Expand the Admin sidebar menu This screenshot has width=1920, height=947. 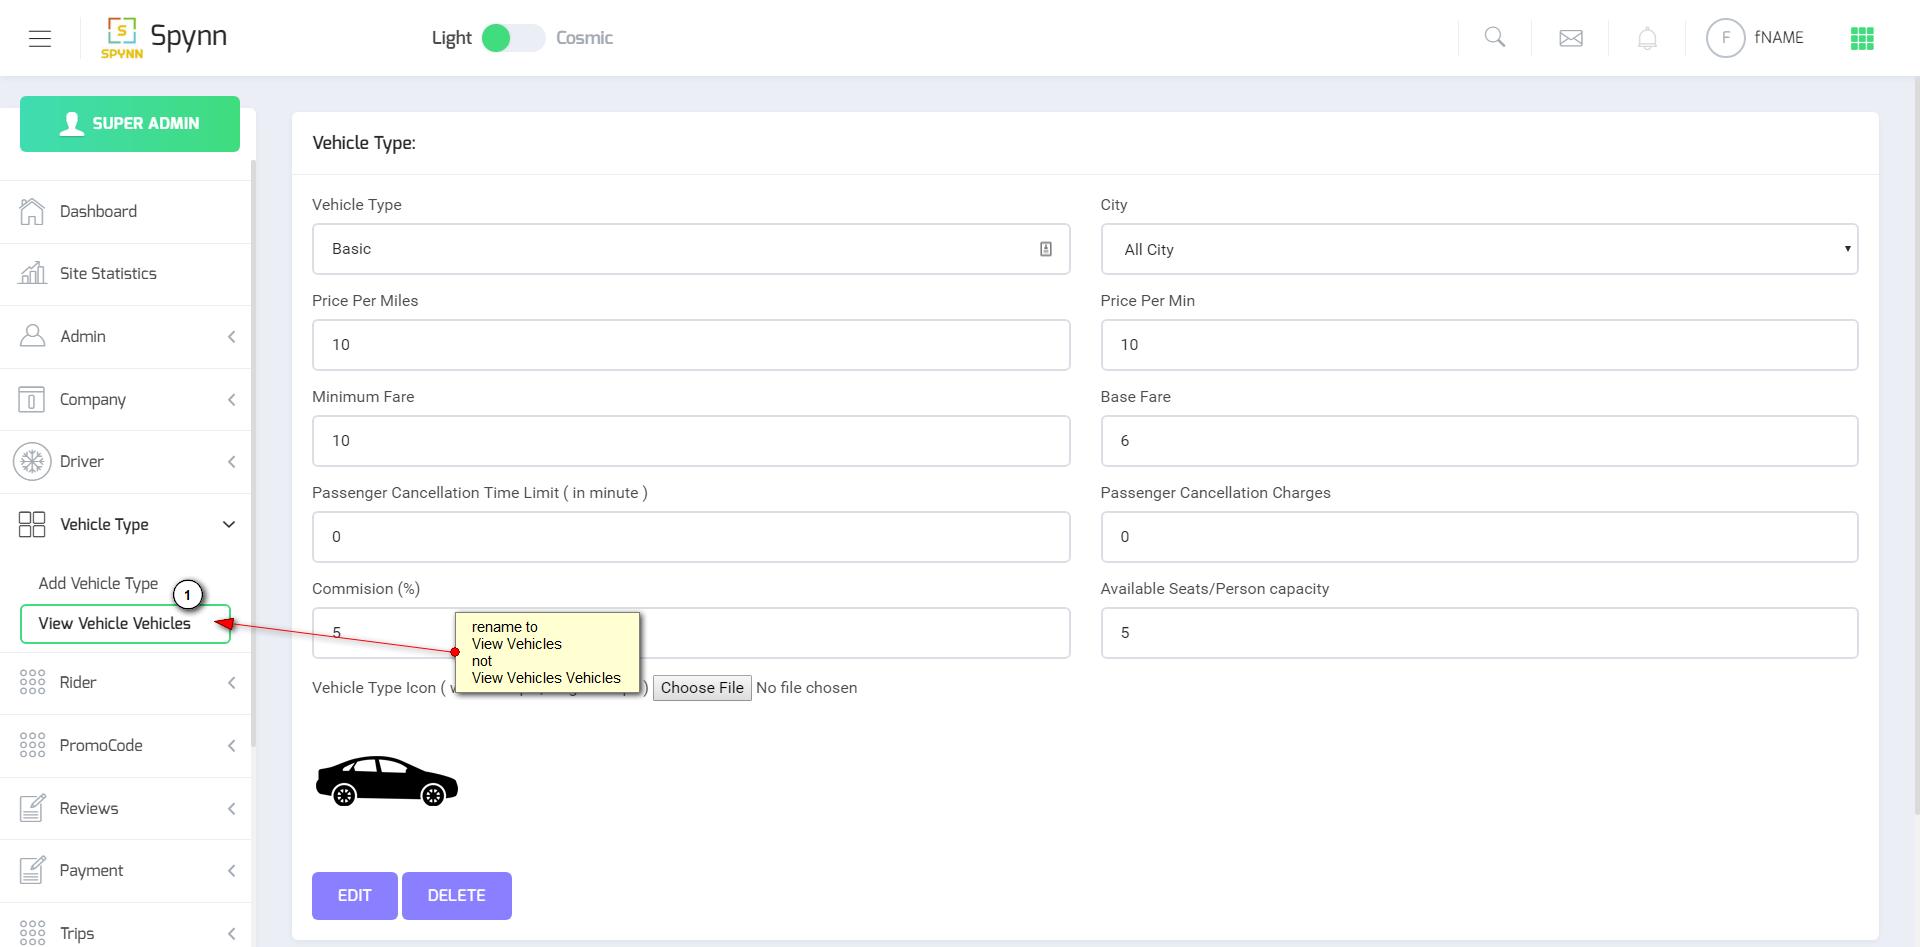[125, 336]
